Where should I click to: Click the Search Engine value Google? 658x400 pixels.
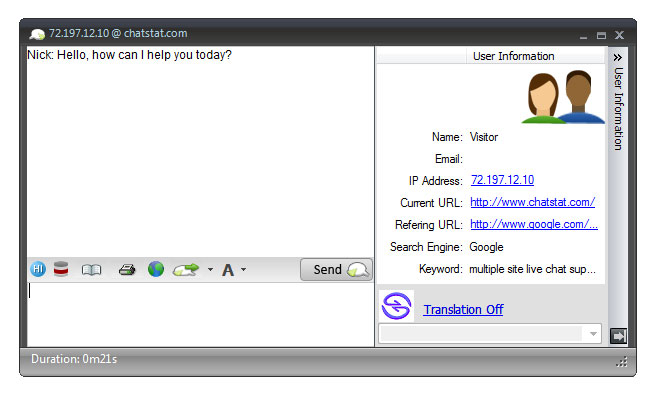pos(486,247)
